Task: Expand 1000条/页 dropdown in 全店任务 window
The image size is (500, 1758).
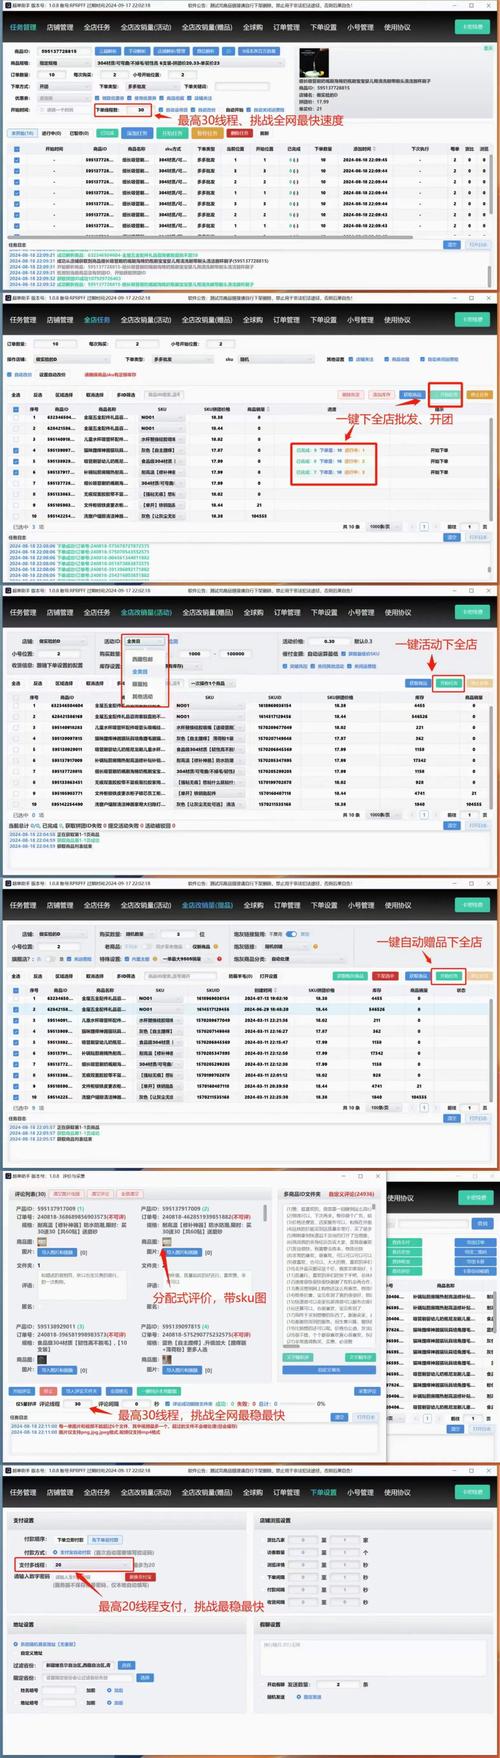Action: tap(380, 525)
